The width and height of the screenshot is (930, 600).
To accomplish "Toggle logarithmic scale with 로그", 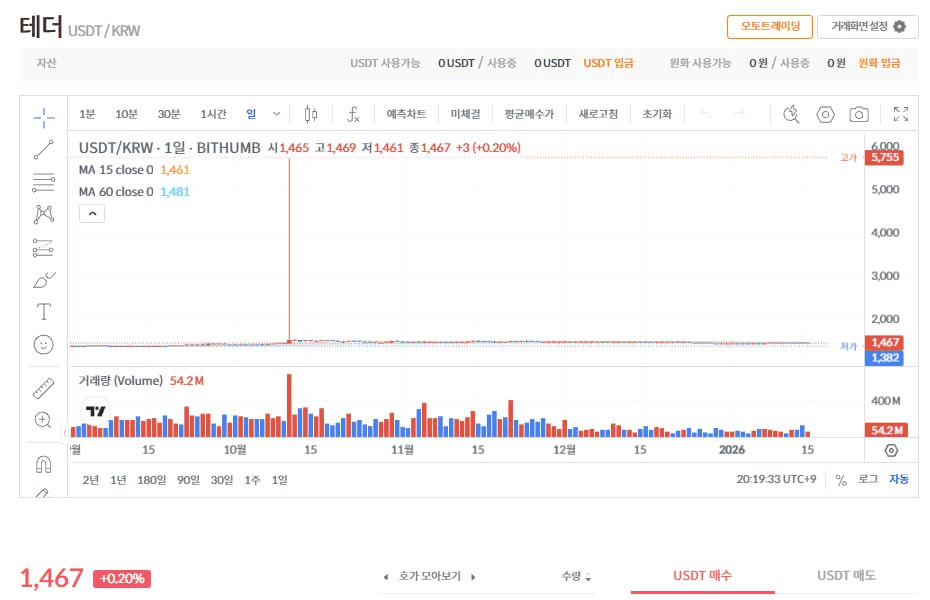I will pos(869,480).
